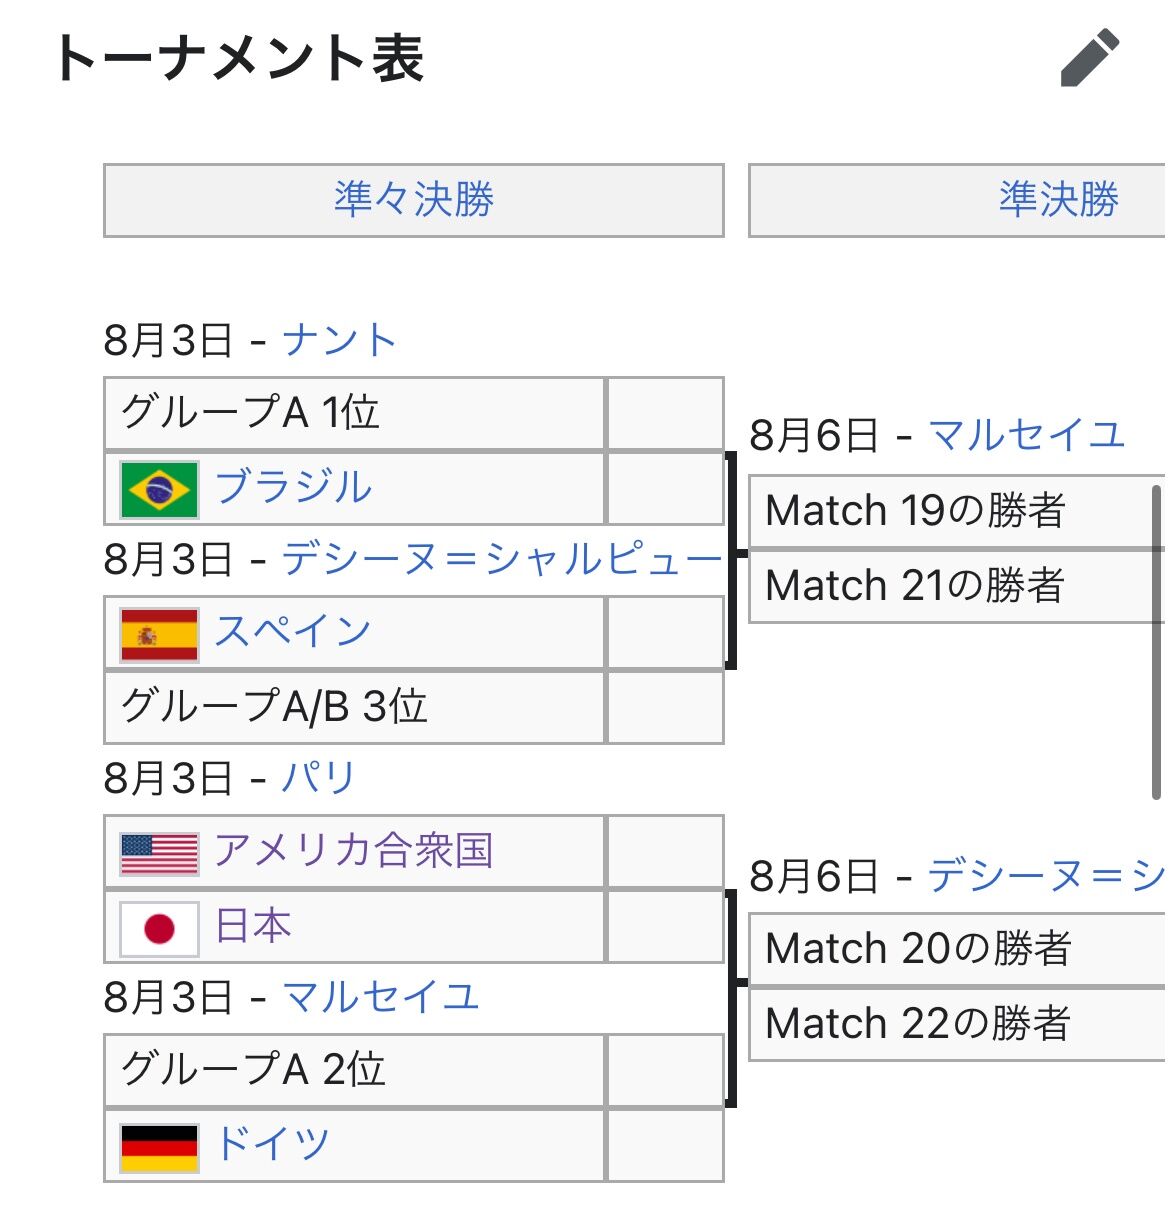1170x1215 pixels.
Task: Open the ブラジル team link
Action: [293, 487]
